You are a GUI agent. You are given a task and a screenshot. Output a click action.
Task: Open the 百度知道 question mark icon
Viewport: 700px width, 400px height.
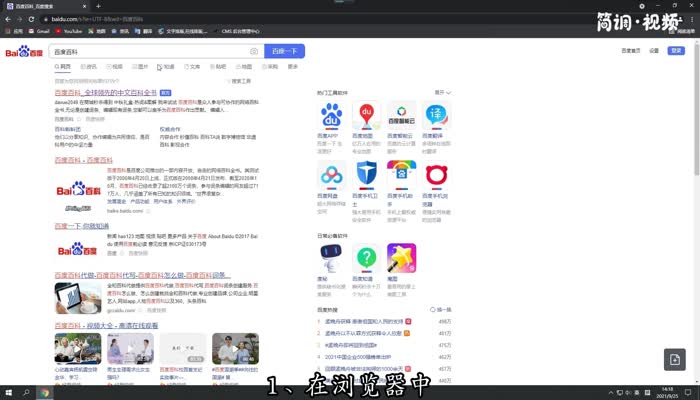367,258
